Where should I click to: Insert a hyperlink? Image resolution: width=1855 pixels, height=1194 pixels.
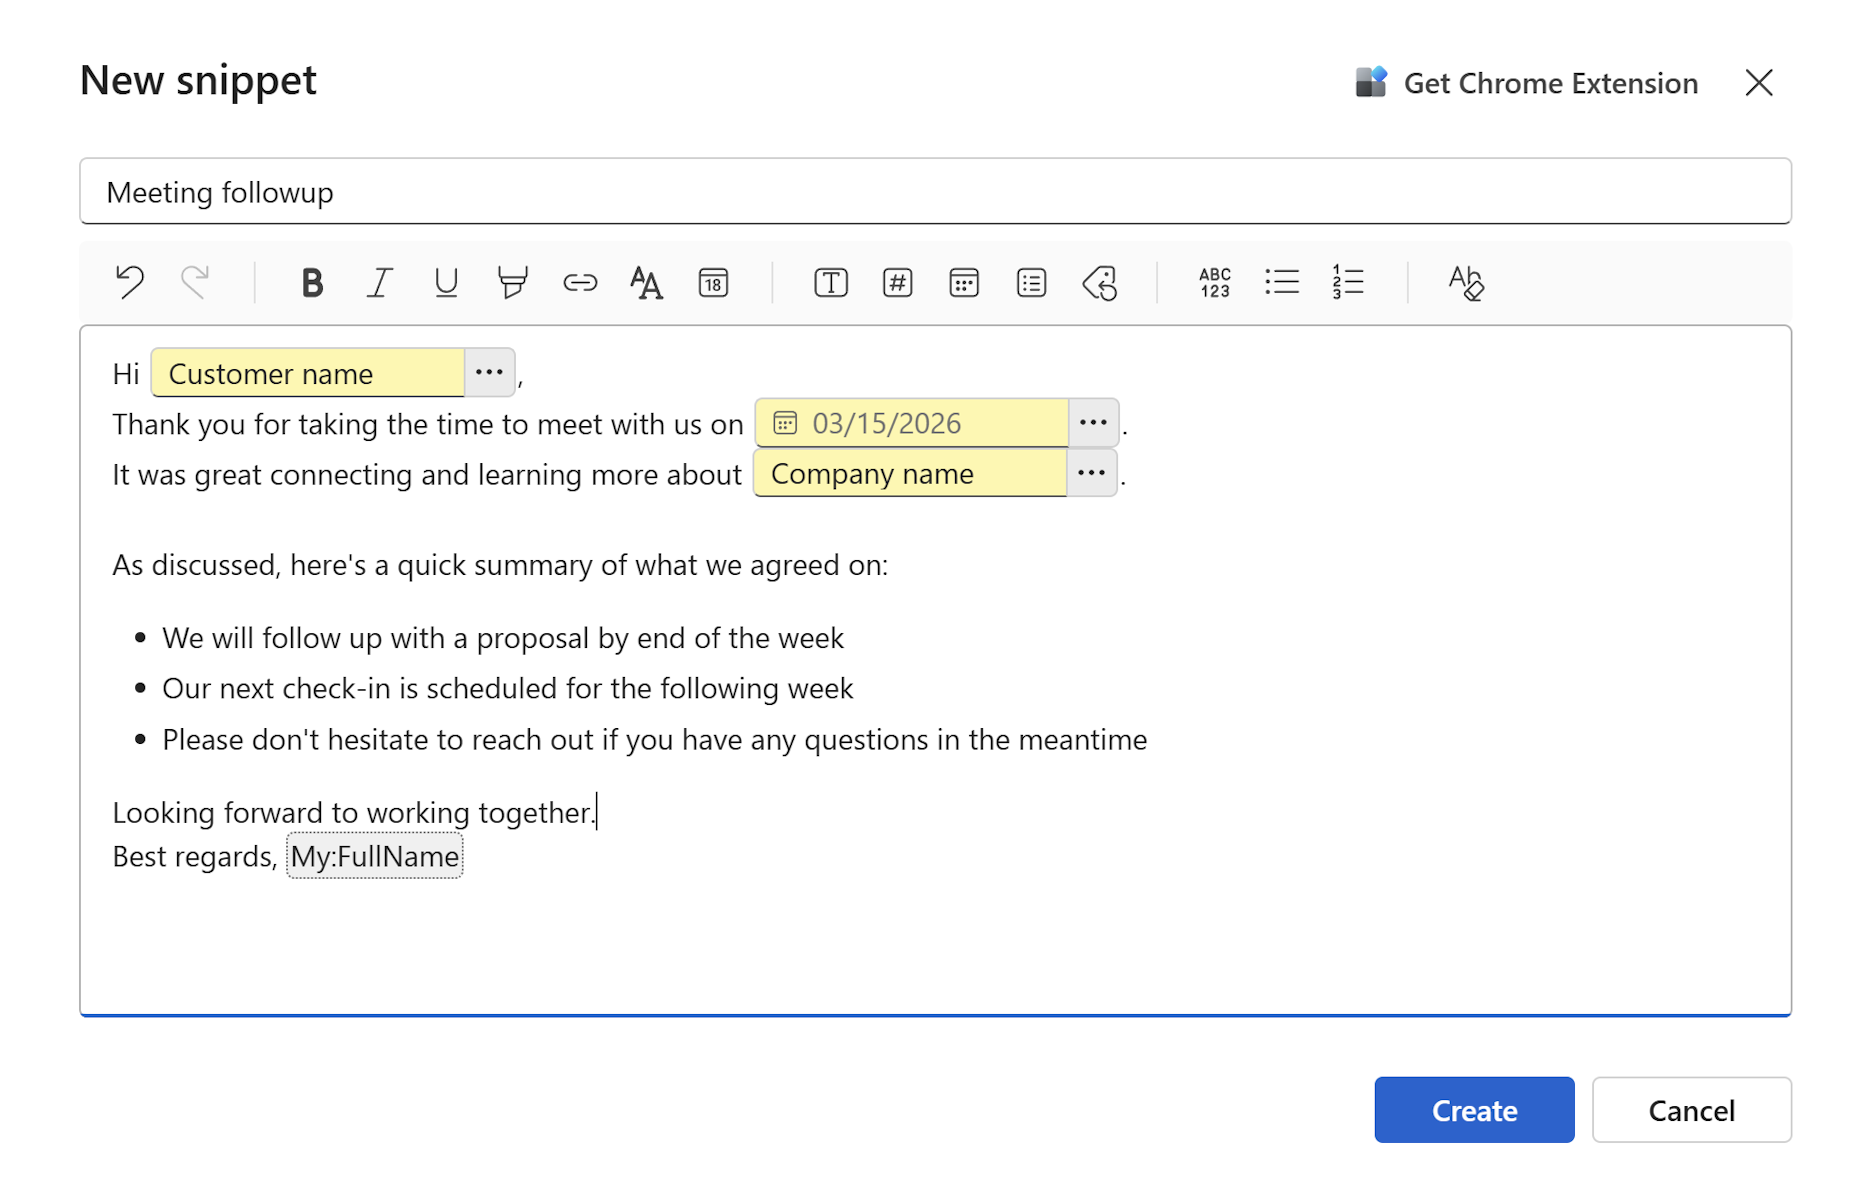tap(580, 283)
